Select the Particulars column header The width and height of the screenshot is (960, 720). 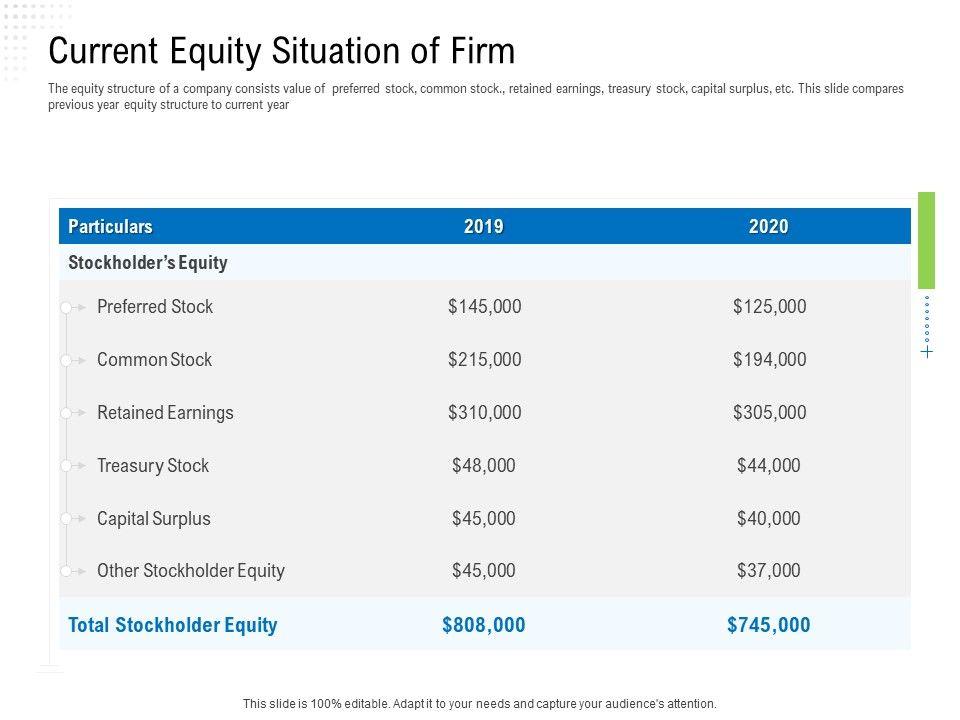110,227
